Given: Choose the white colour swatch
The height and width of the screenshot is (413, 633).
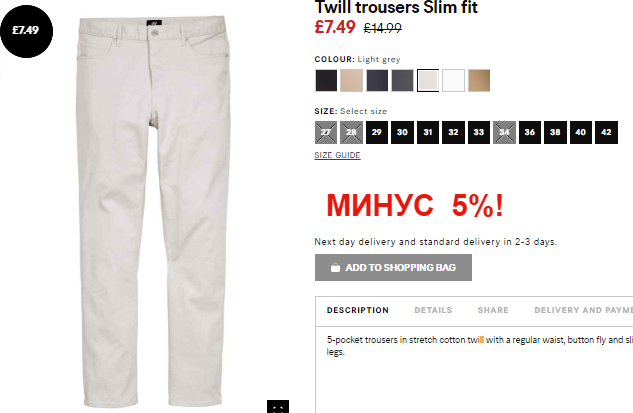Looking at the screenshot, I should [453, 80].
